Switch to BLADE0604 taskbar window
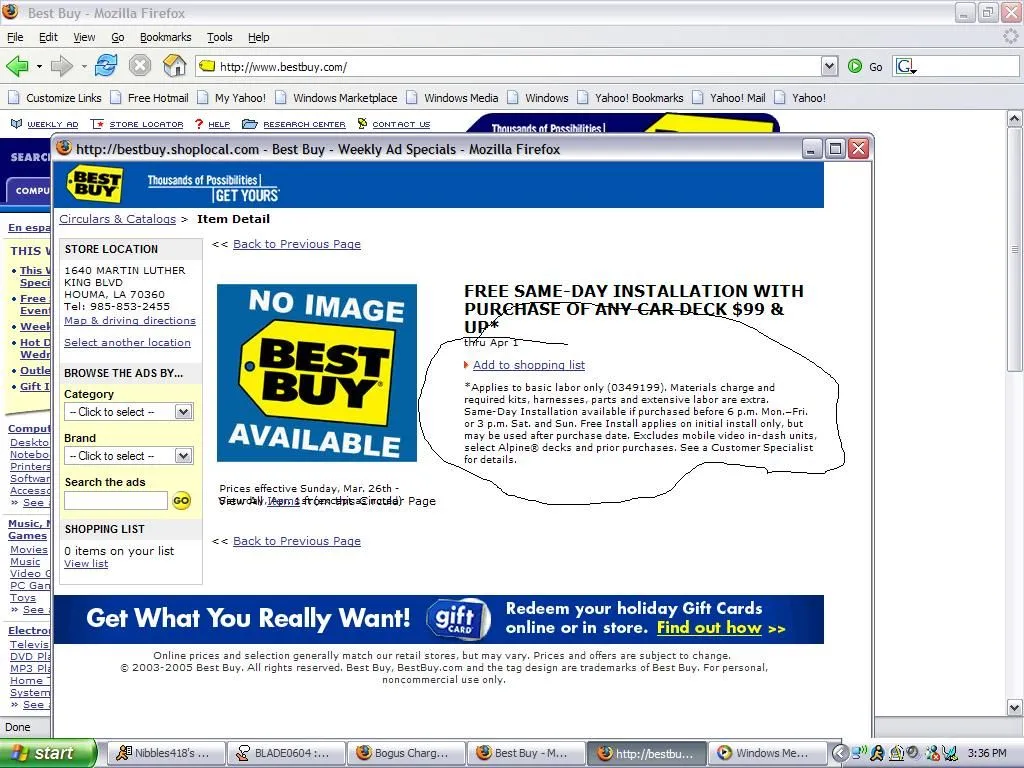Viewport: 1024px width, 768px height. pos(286,753)
